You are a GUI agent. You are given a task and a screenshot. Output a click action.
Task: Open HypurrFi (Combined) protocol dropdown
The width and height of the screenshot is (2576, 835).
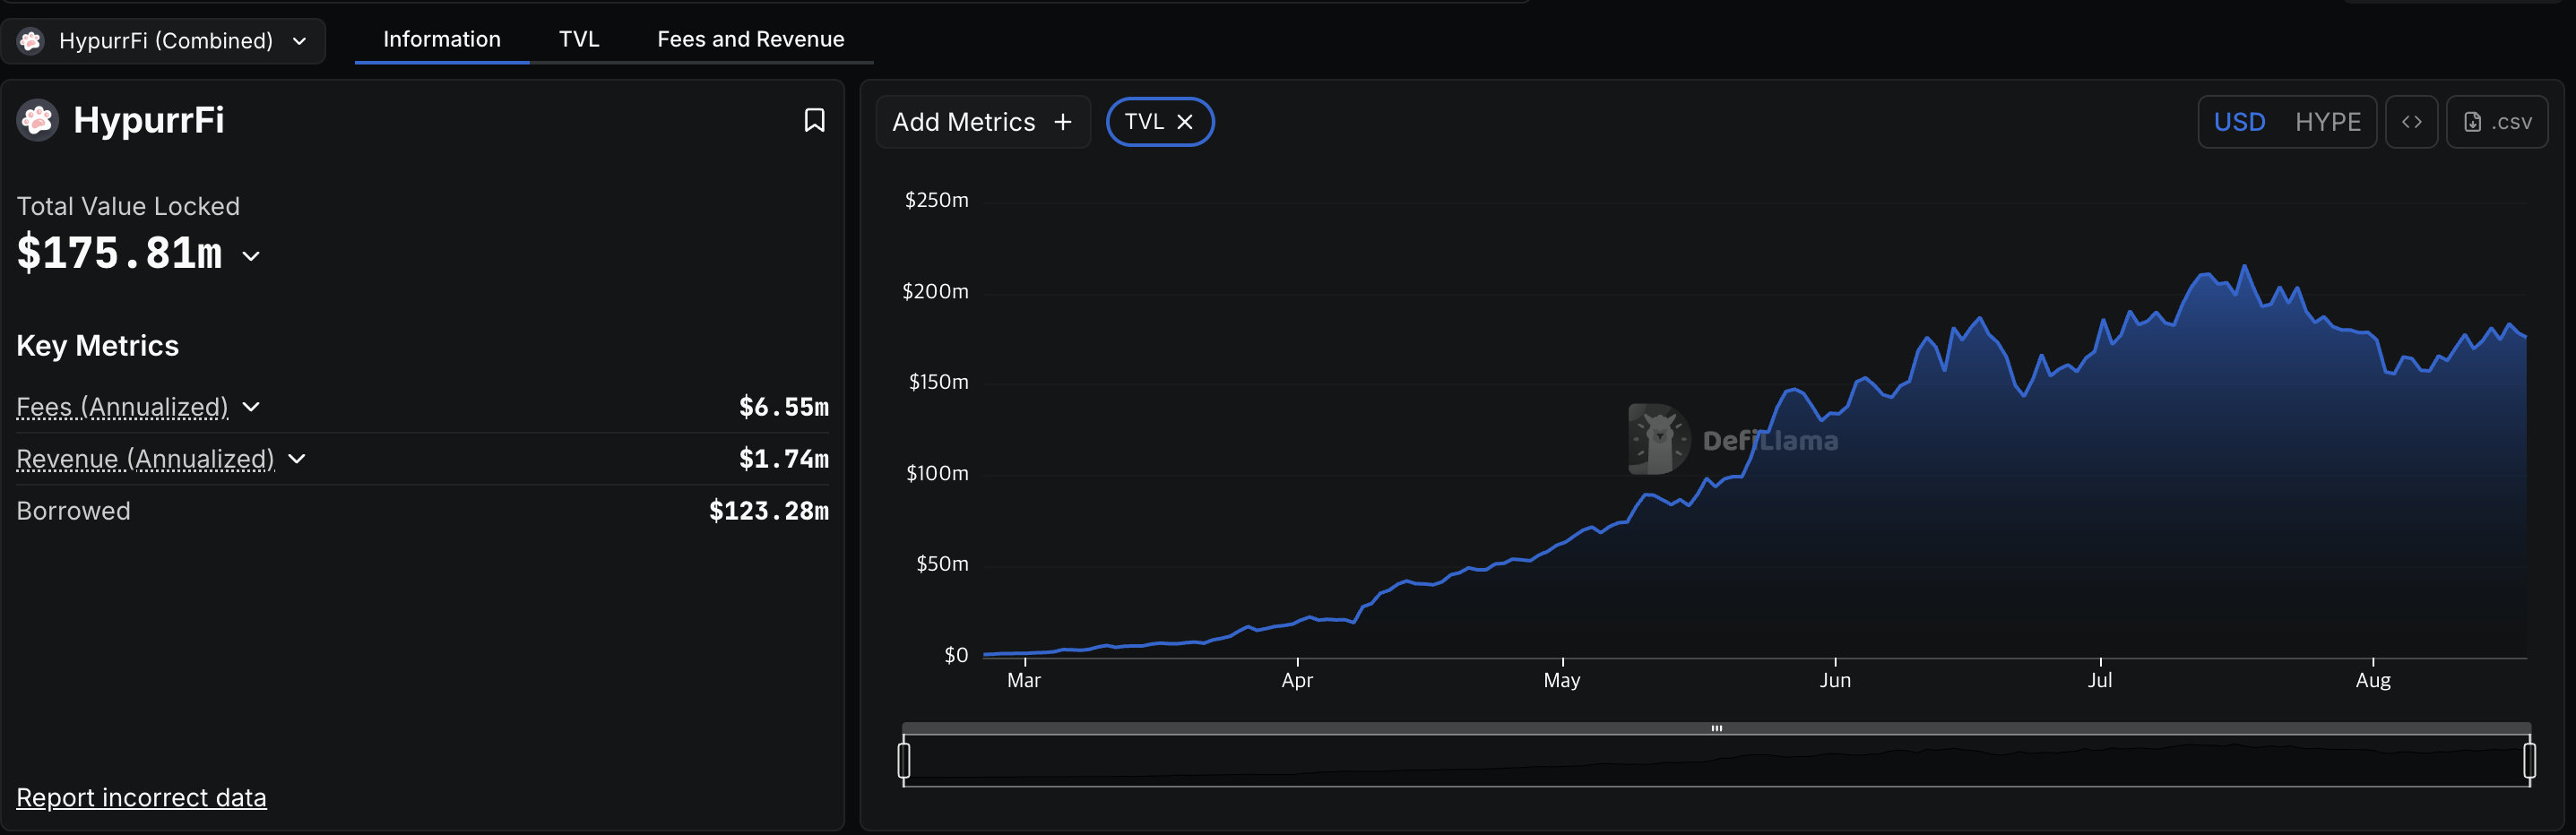pyautogui.click(x=164, y=41)
